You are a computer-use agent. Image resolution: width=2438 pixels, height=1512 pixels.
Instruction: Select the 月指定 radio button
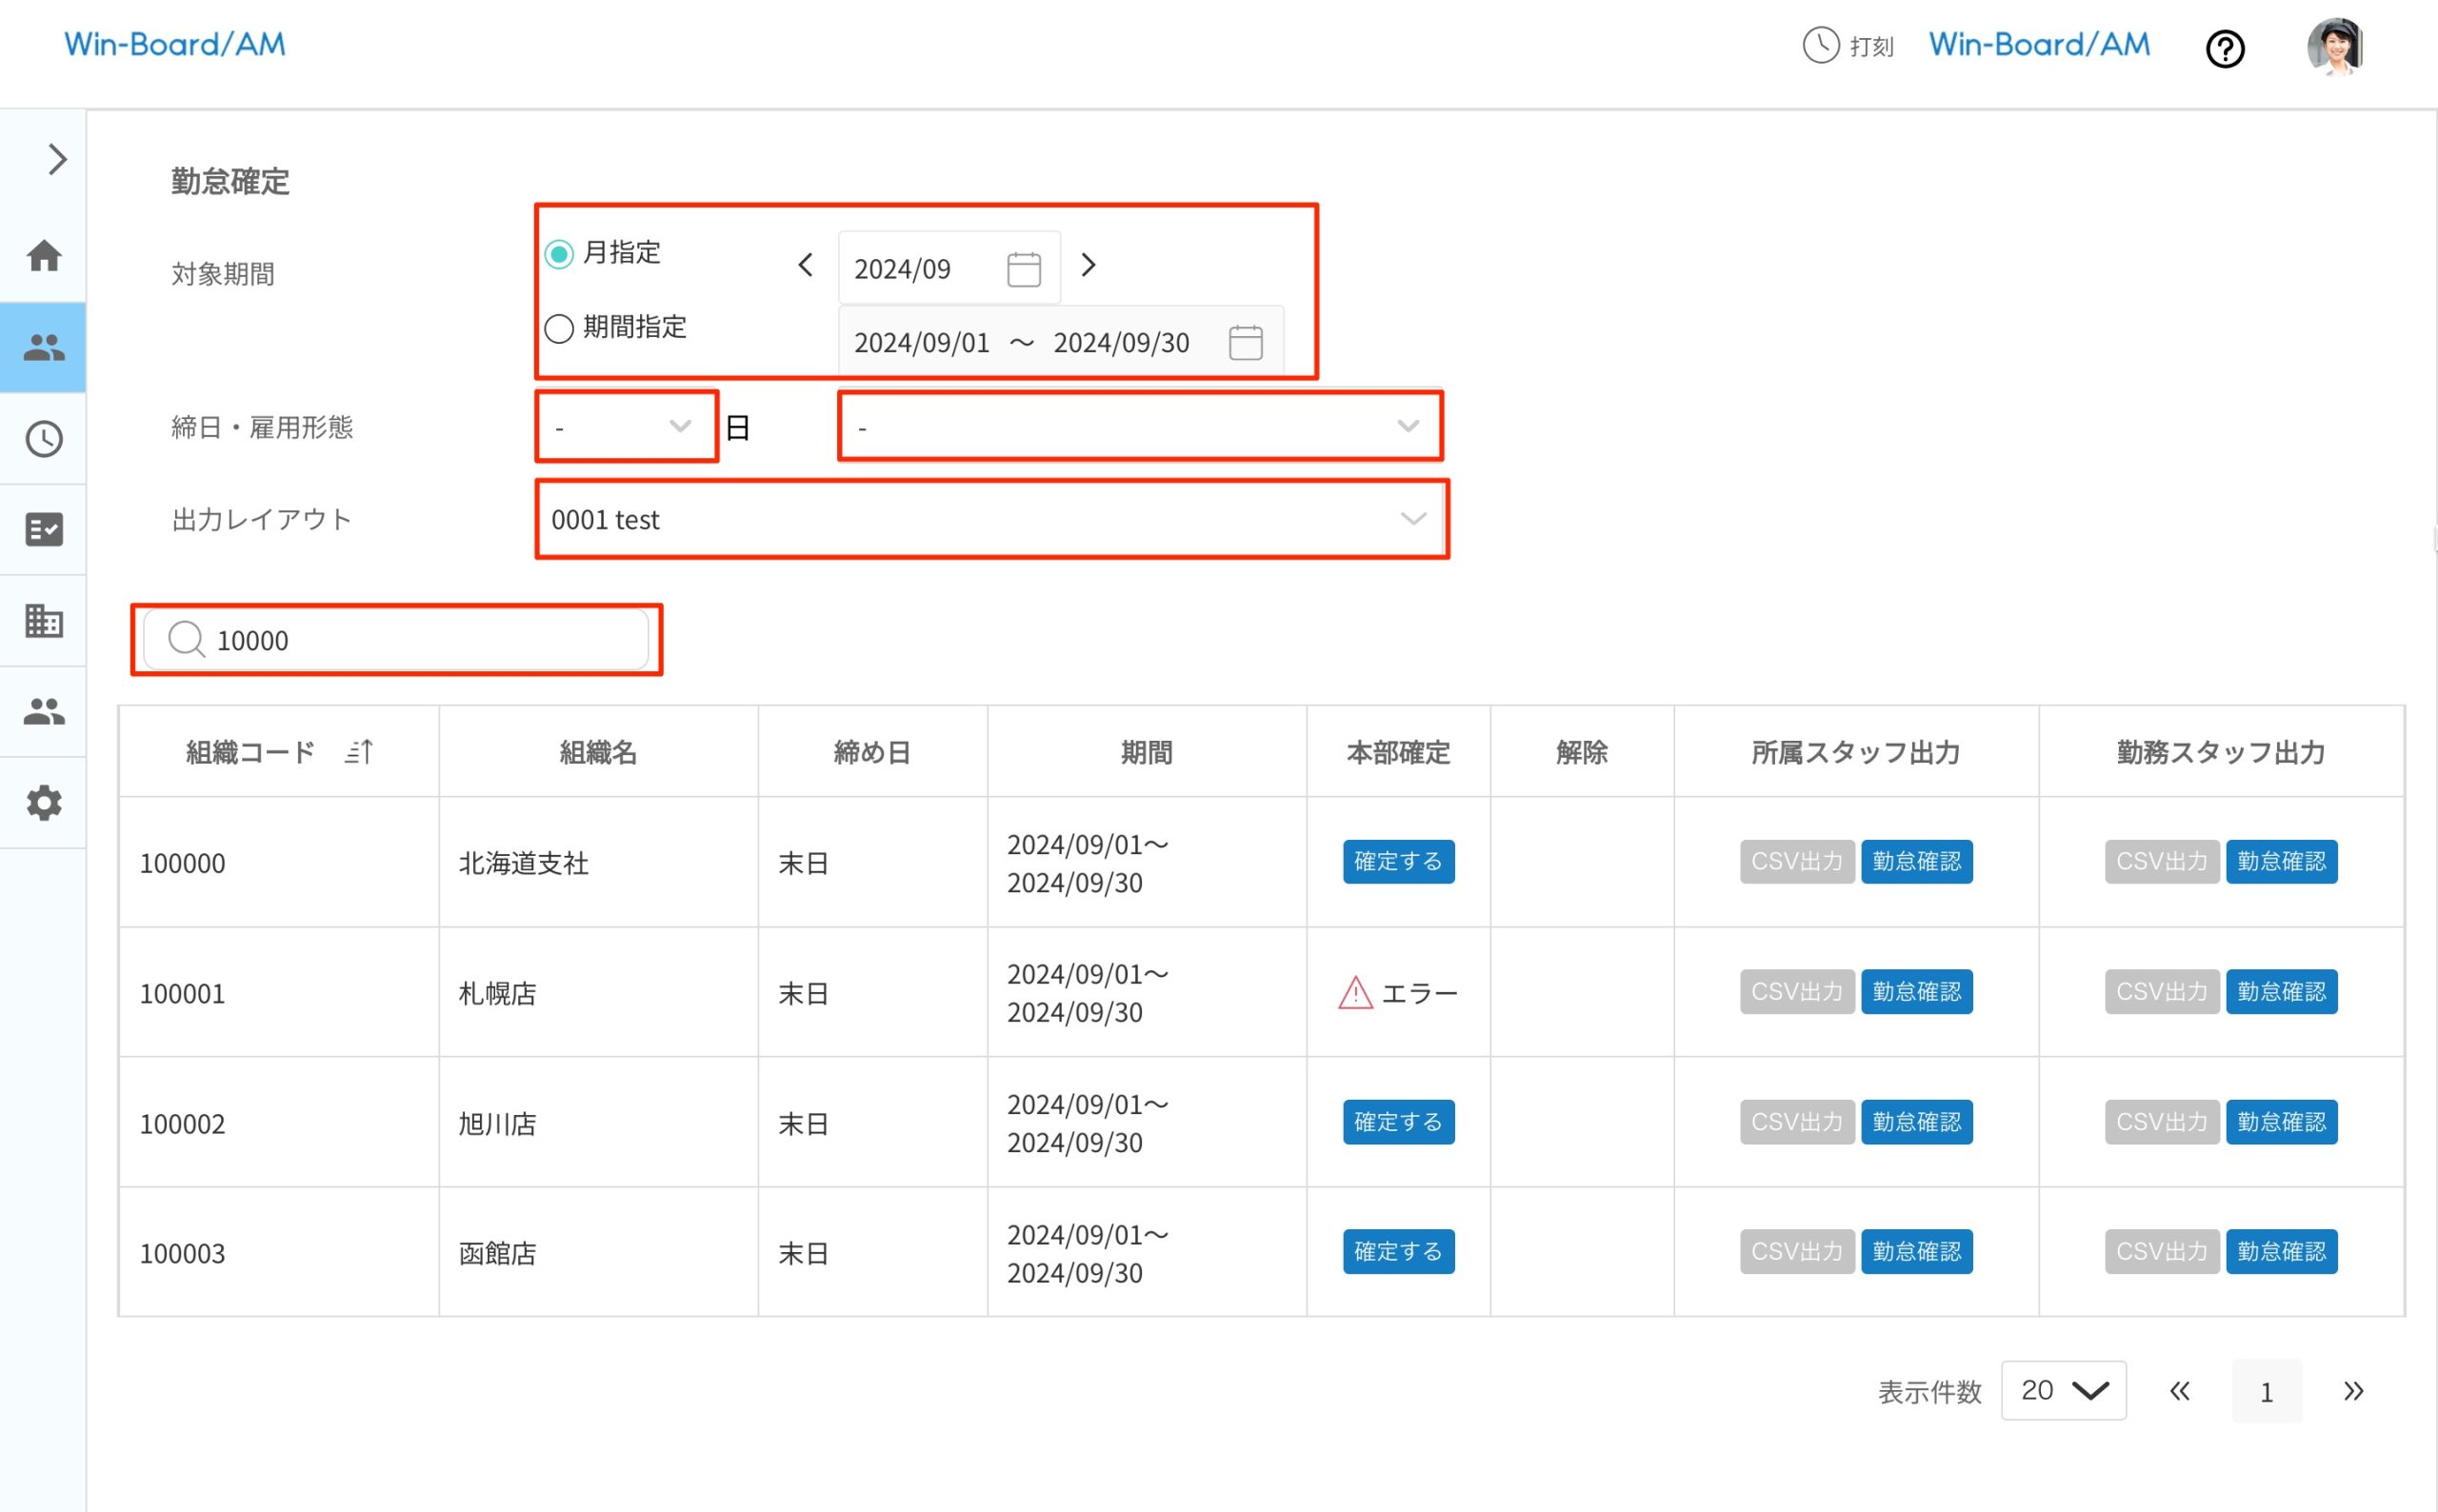559,254
